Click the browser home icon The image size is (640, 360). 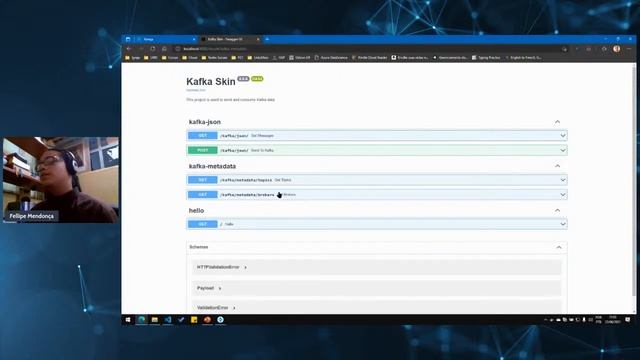164,49
